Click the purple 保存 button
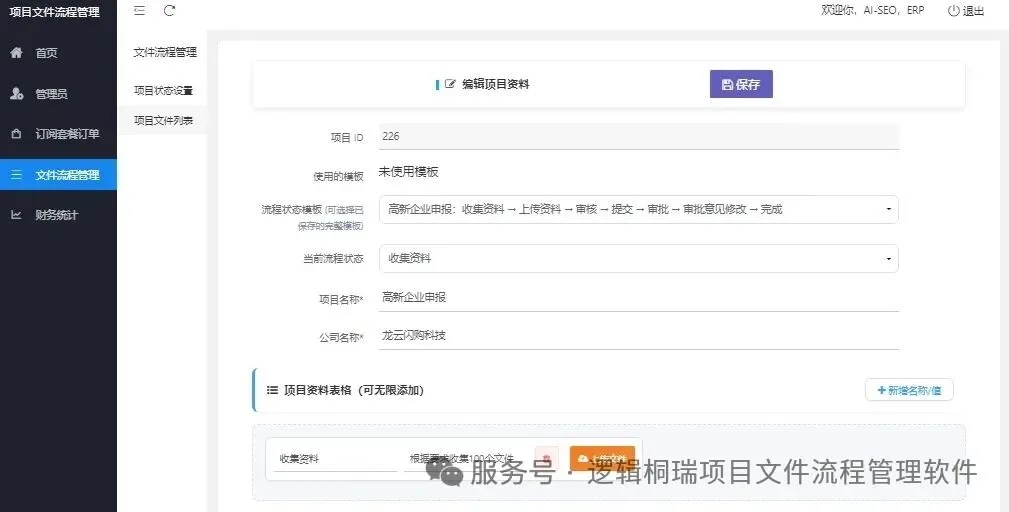This screenshot has height=512, width=1009. pyautogui.click(x=741, y=84)
